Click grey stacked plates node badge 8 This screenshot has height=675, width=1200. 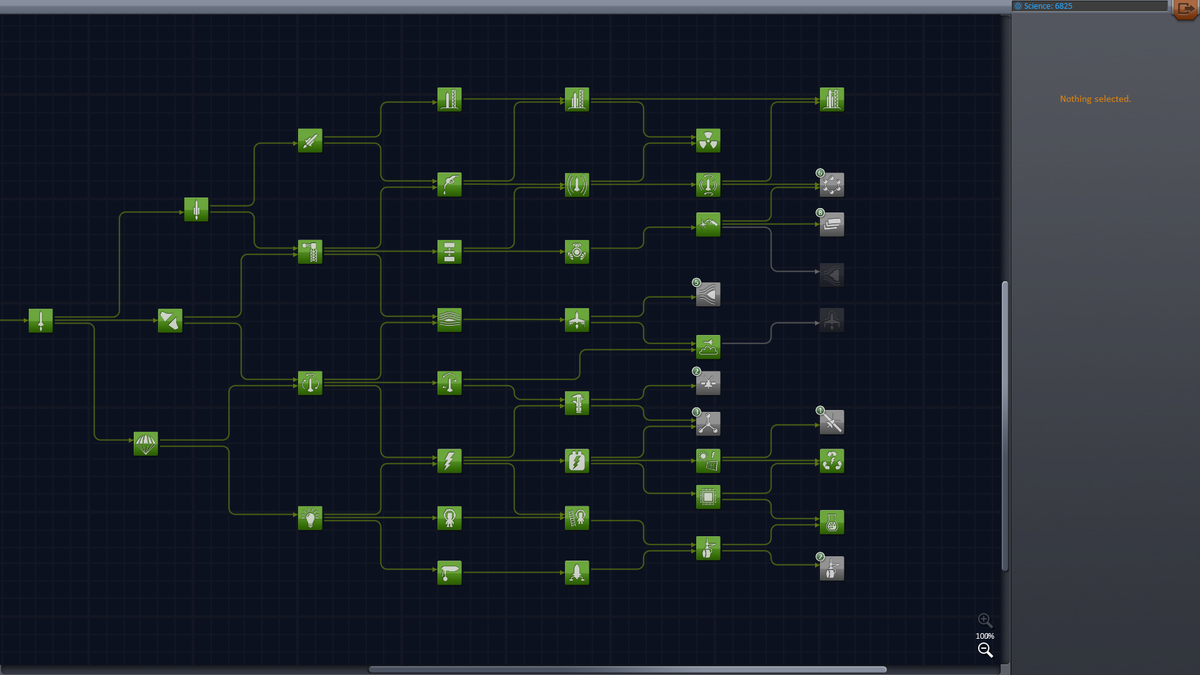point(832,224)
